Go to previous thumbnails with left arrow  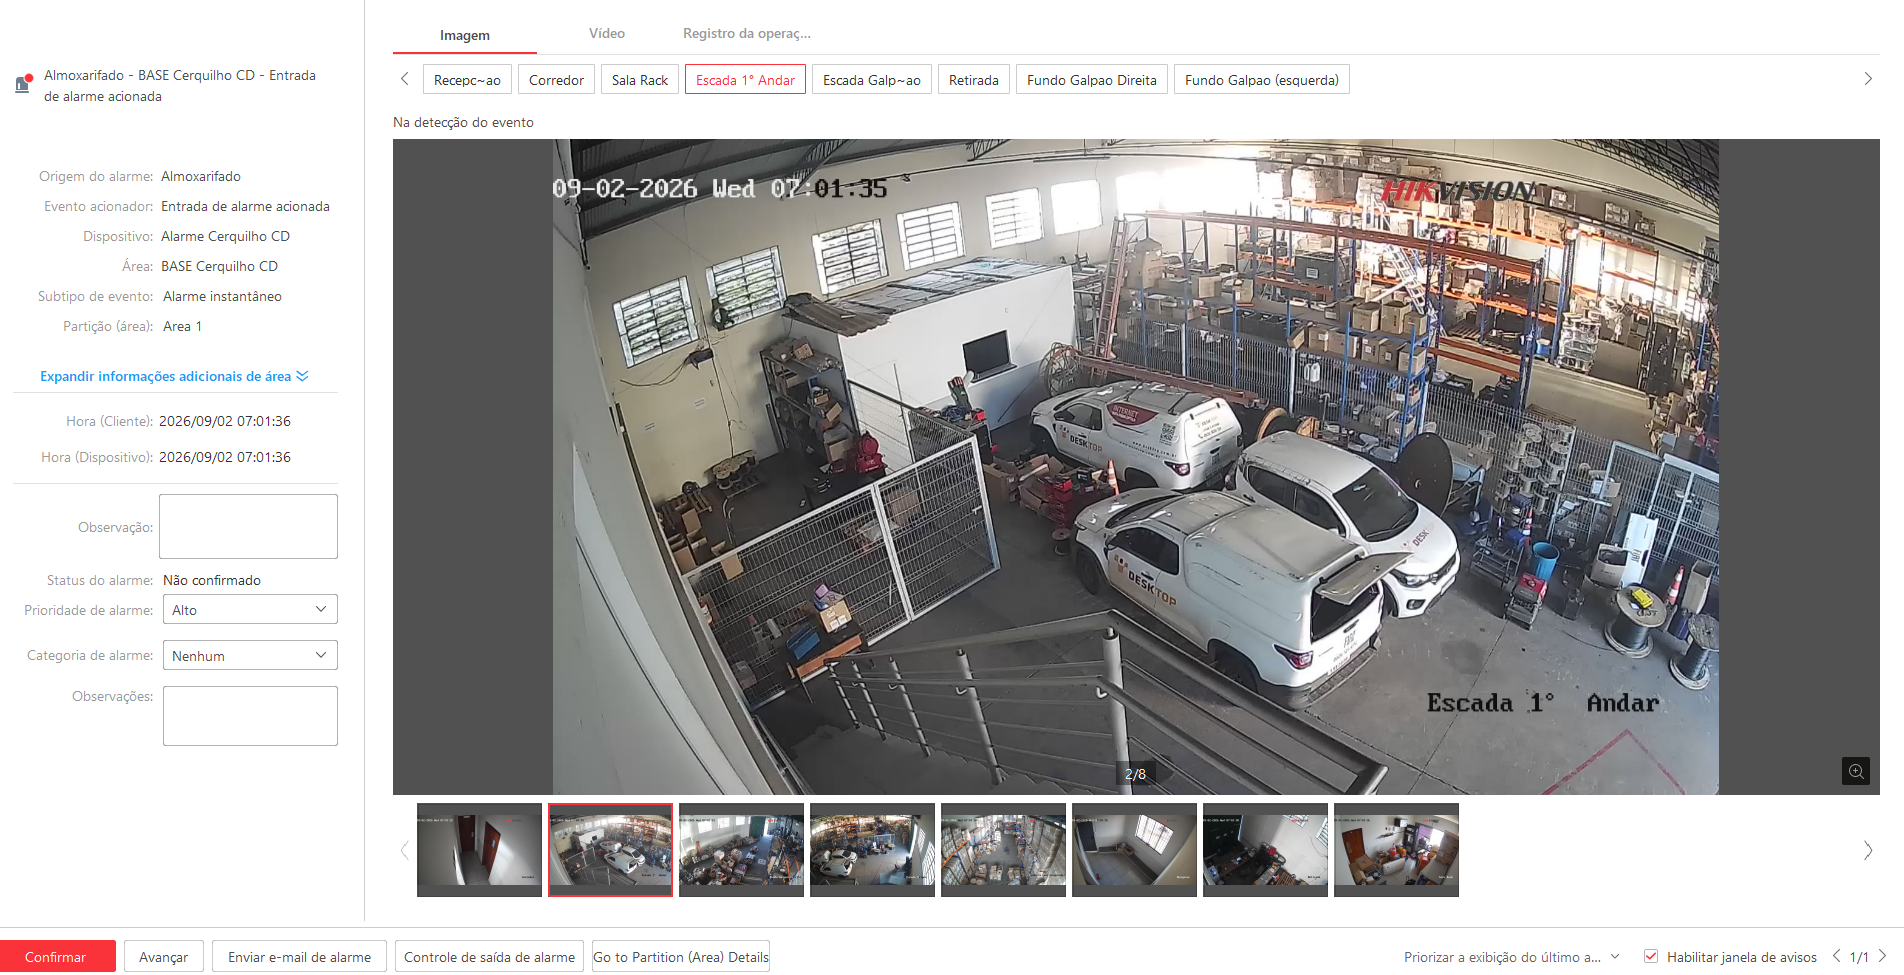(x=404, y=851)
